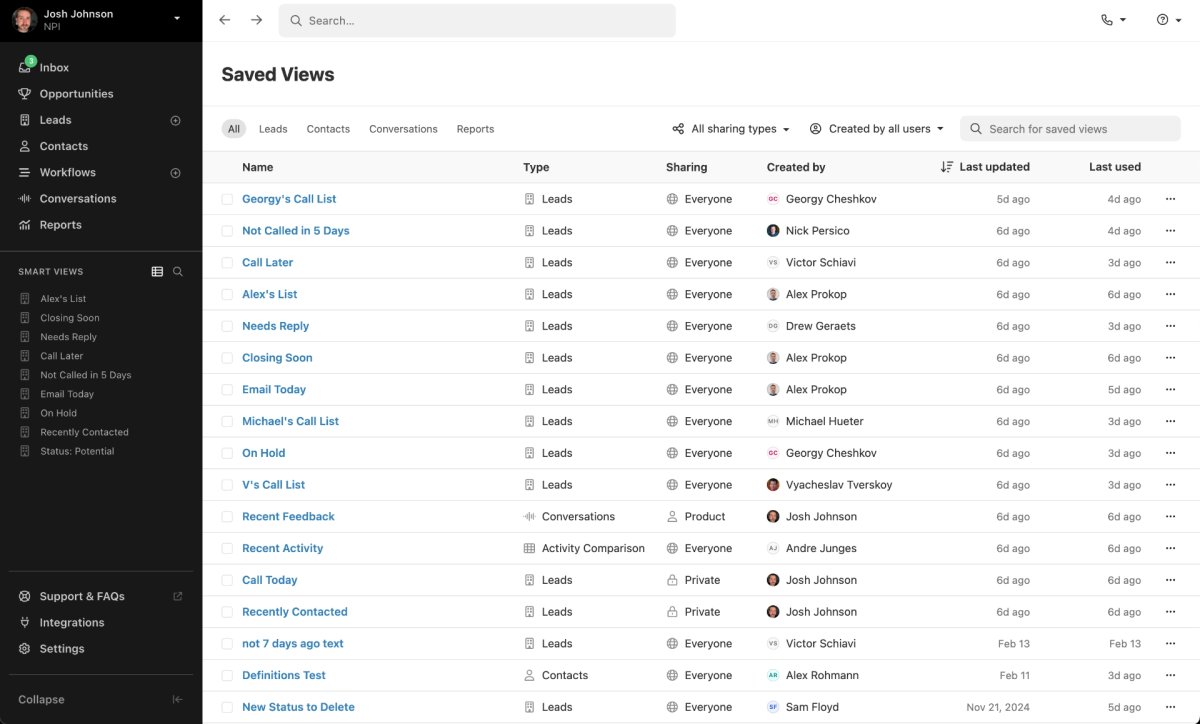Tick the Alex's List checkbox
1200x724 pixels.
click(x=227, y=295)
